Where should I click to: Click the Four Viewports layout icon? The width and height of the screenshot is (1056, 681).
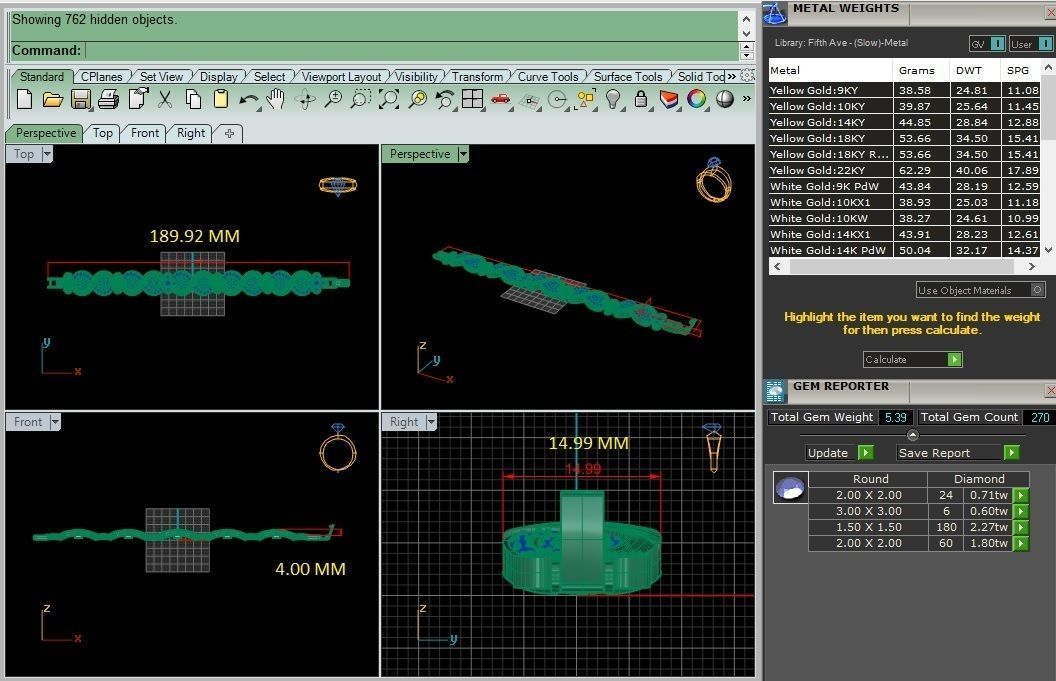click(x=472, y=99)
